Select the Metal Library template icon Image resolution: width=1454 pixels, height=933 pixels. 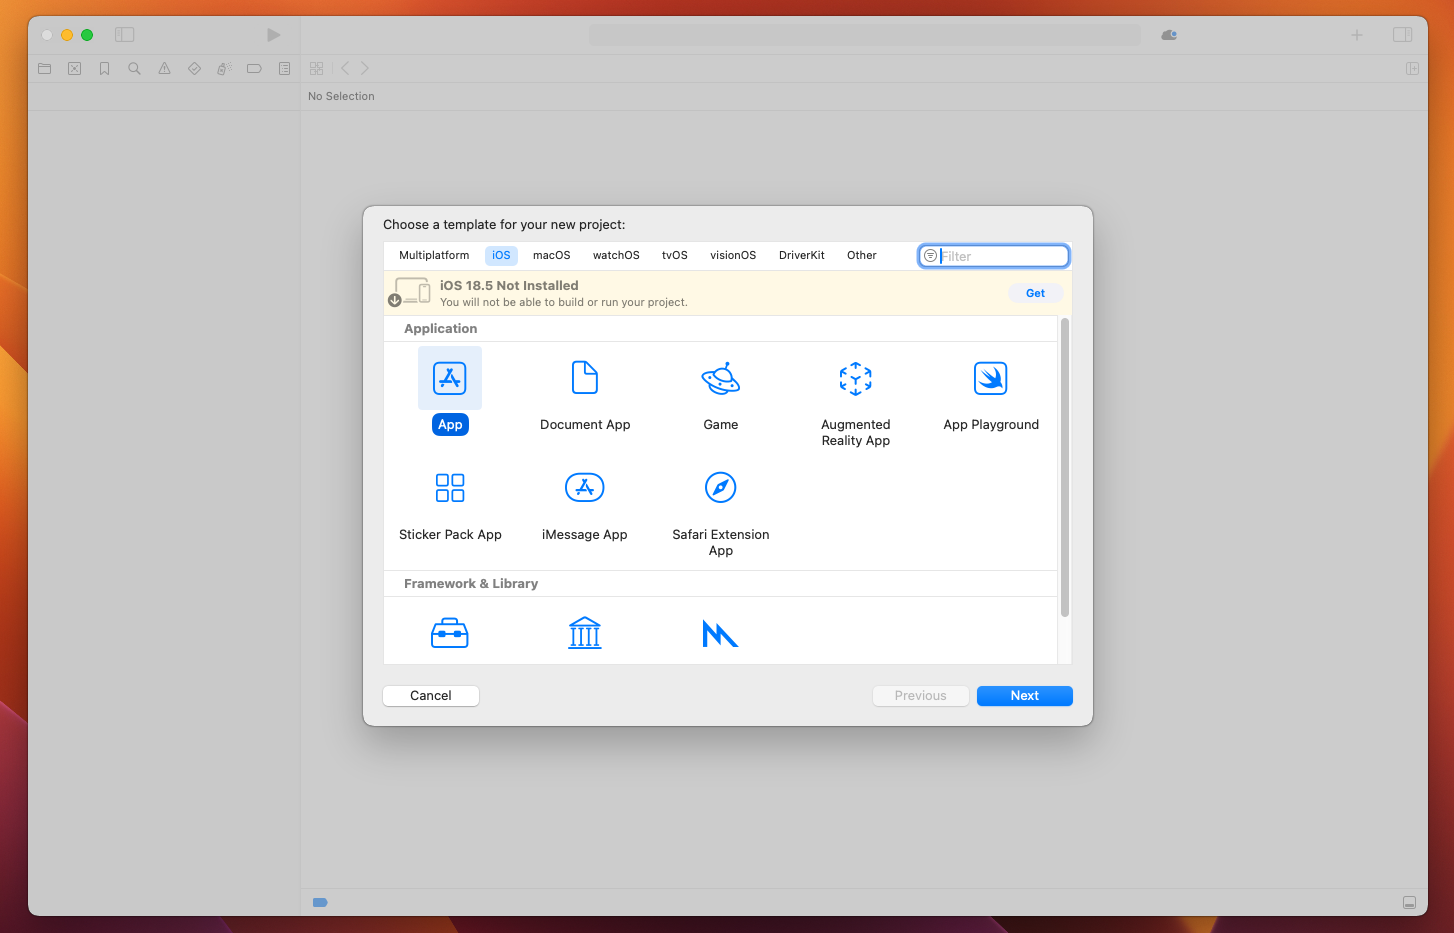(x=720, y=632)
